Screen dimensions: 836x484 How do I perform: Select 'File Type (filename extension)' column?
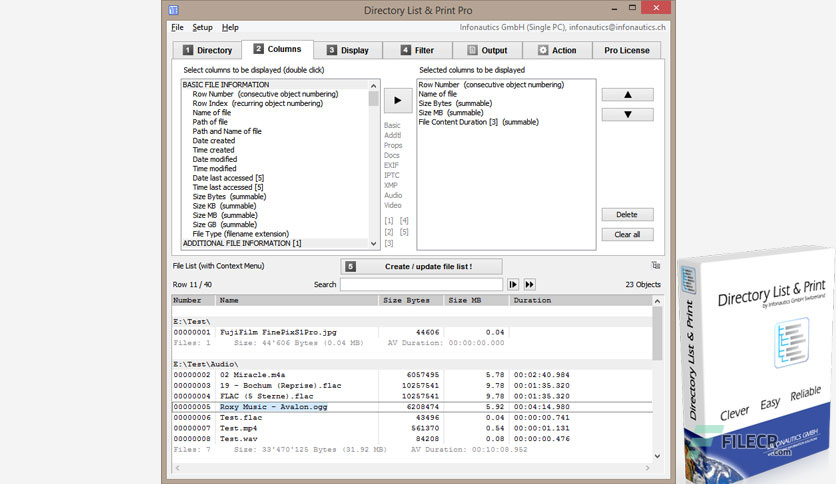[x=241, y=234]
